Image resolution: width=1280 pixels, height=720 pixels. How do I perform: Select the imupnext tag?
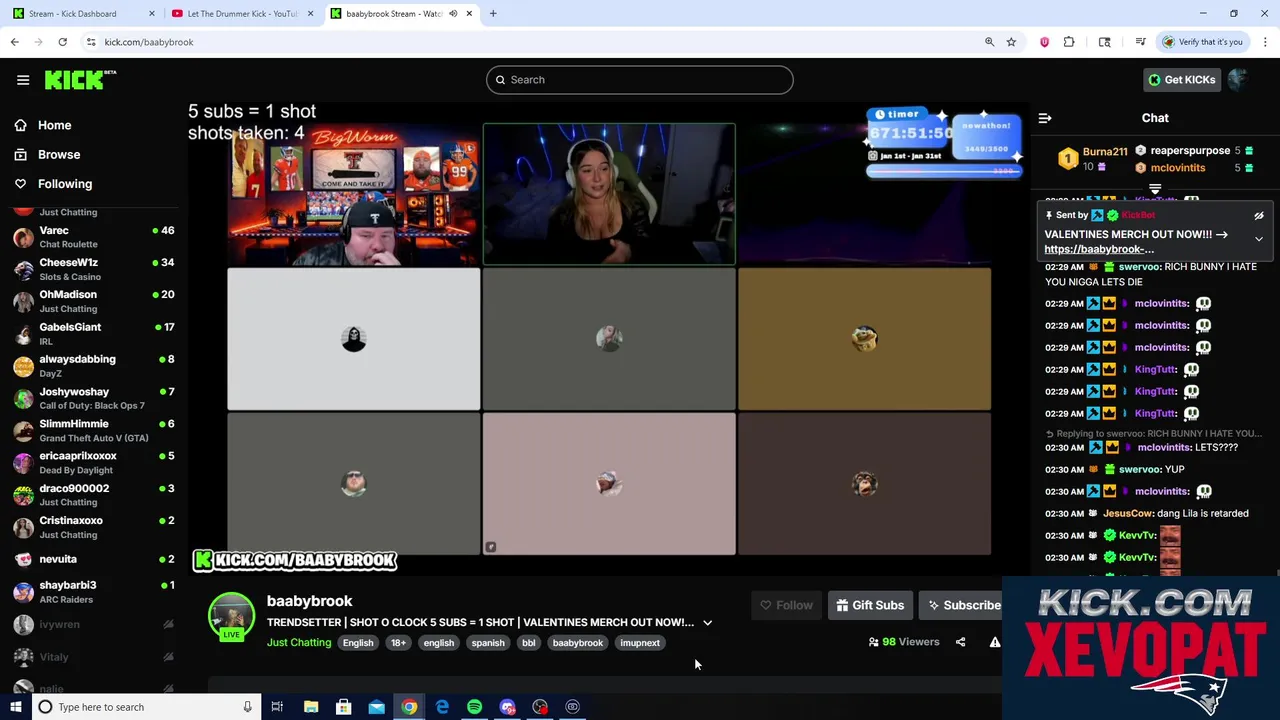(640, 643)
